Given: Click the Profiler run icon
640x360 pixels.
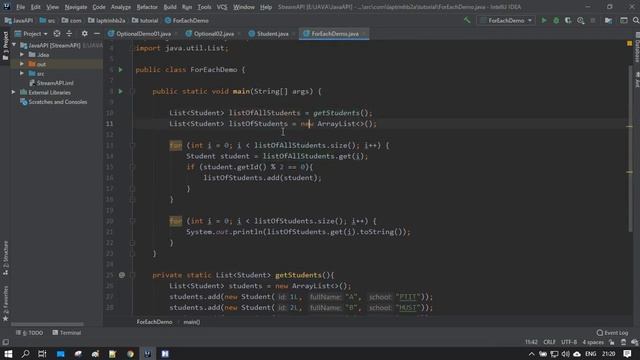Looking at the screenshot, I should [x=580, y=20].
